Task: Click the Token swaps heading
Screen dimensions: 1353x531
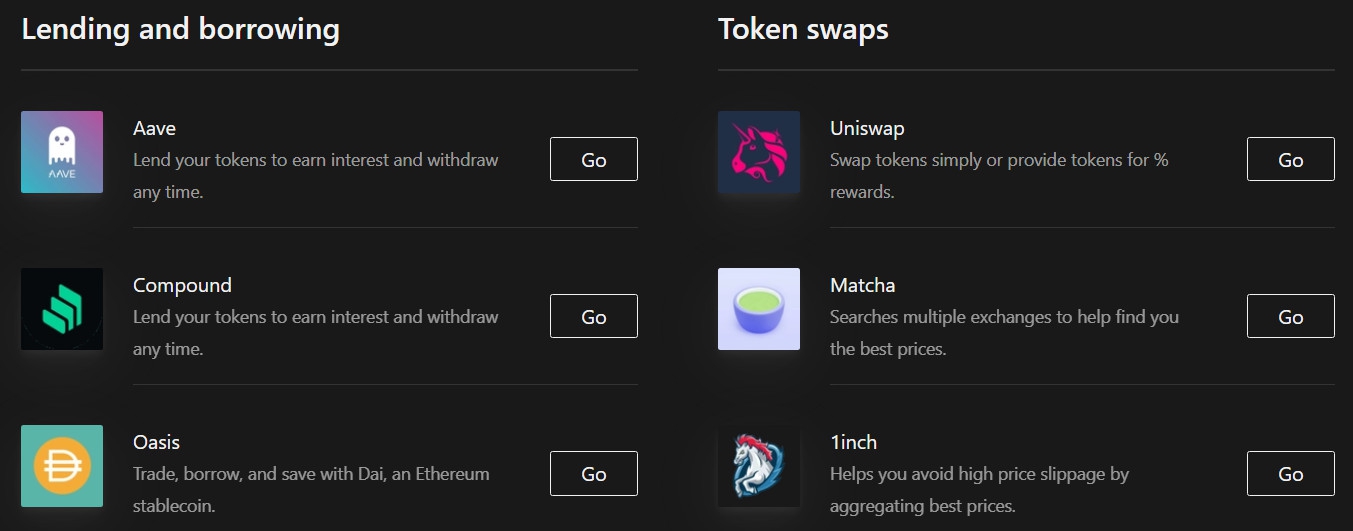Action: click(x=803, y=29)
